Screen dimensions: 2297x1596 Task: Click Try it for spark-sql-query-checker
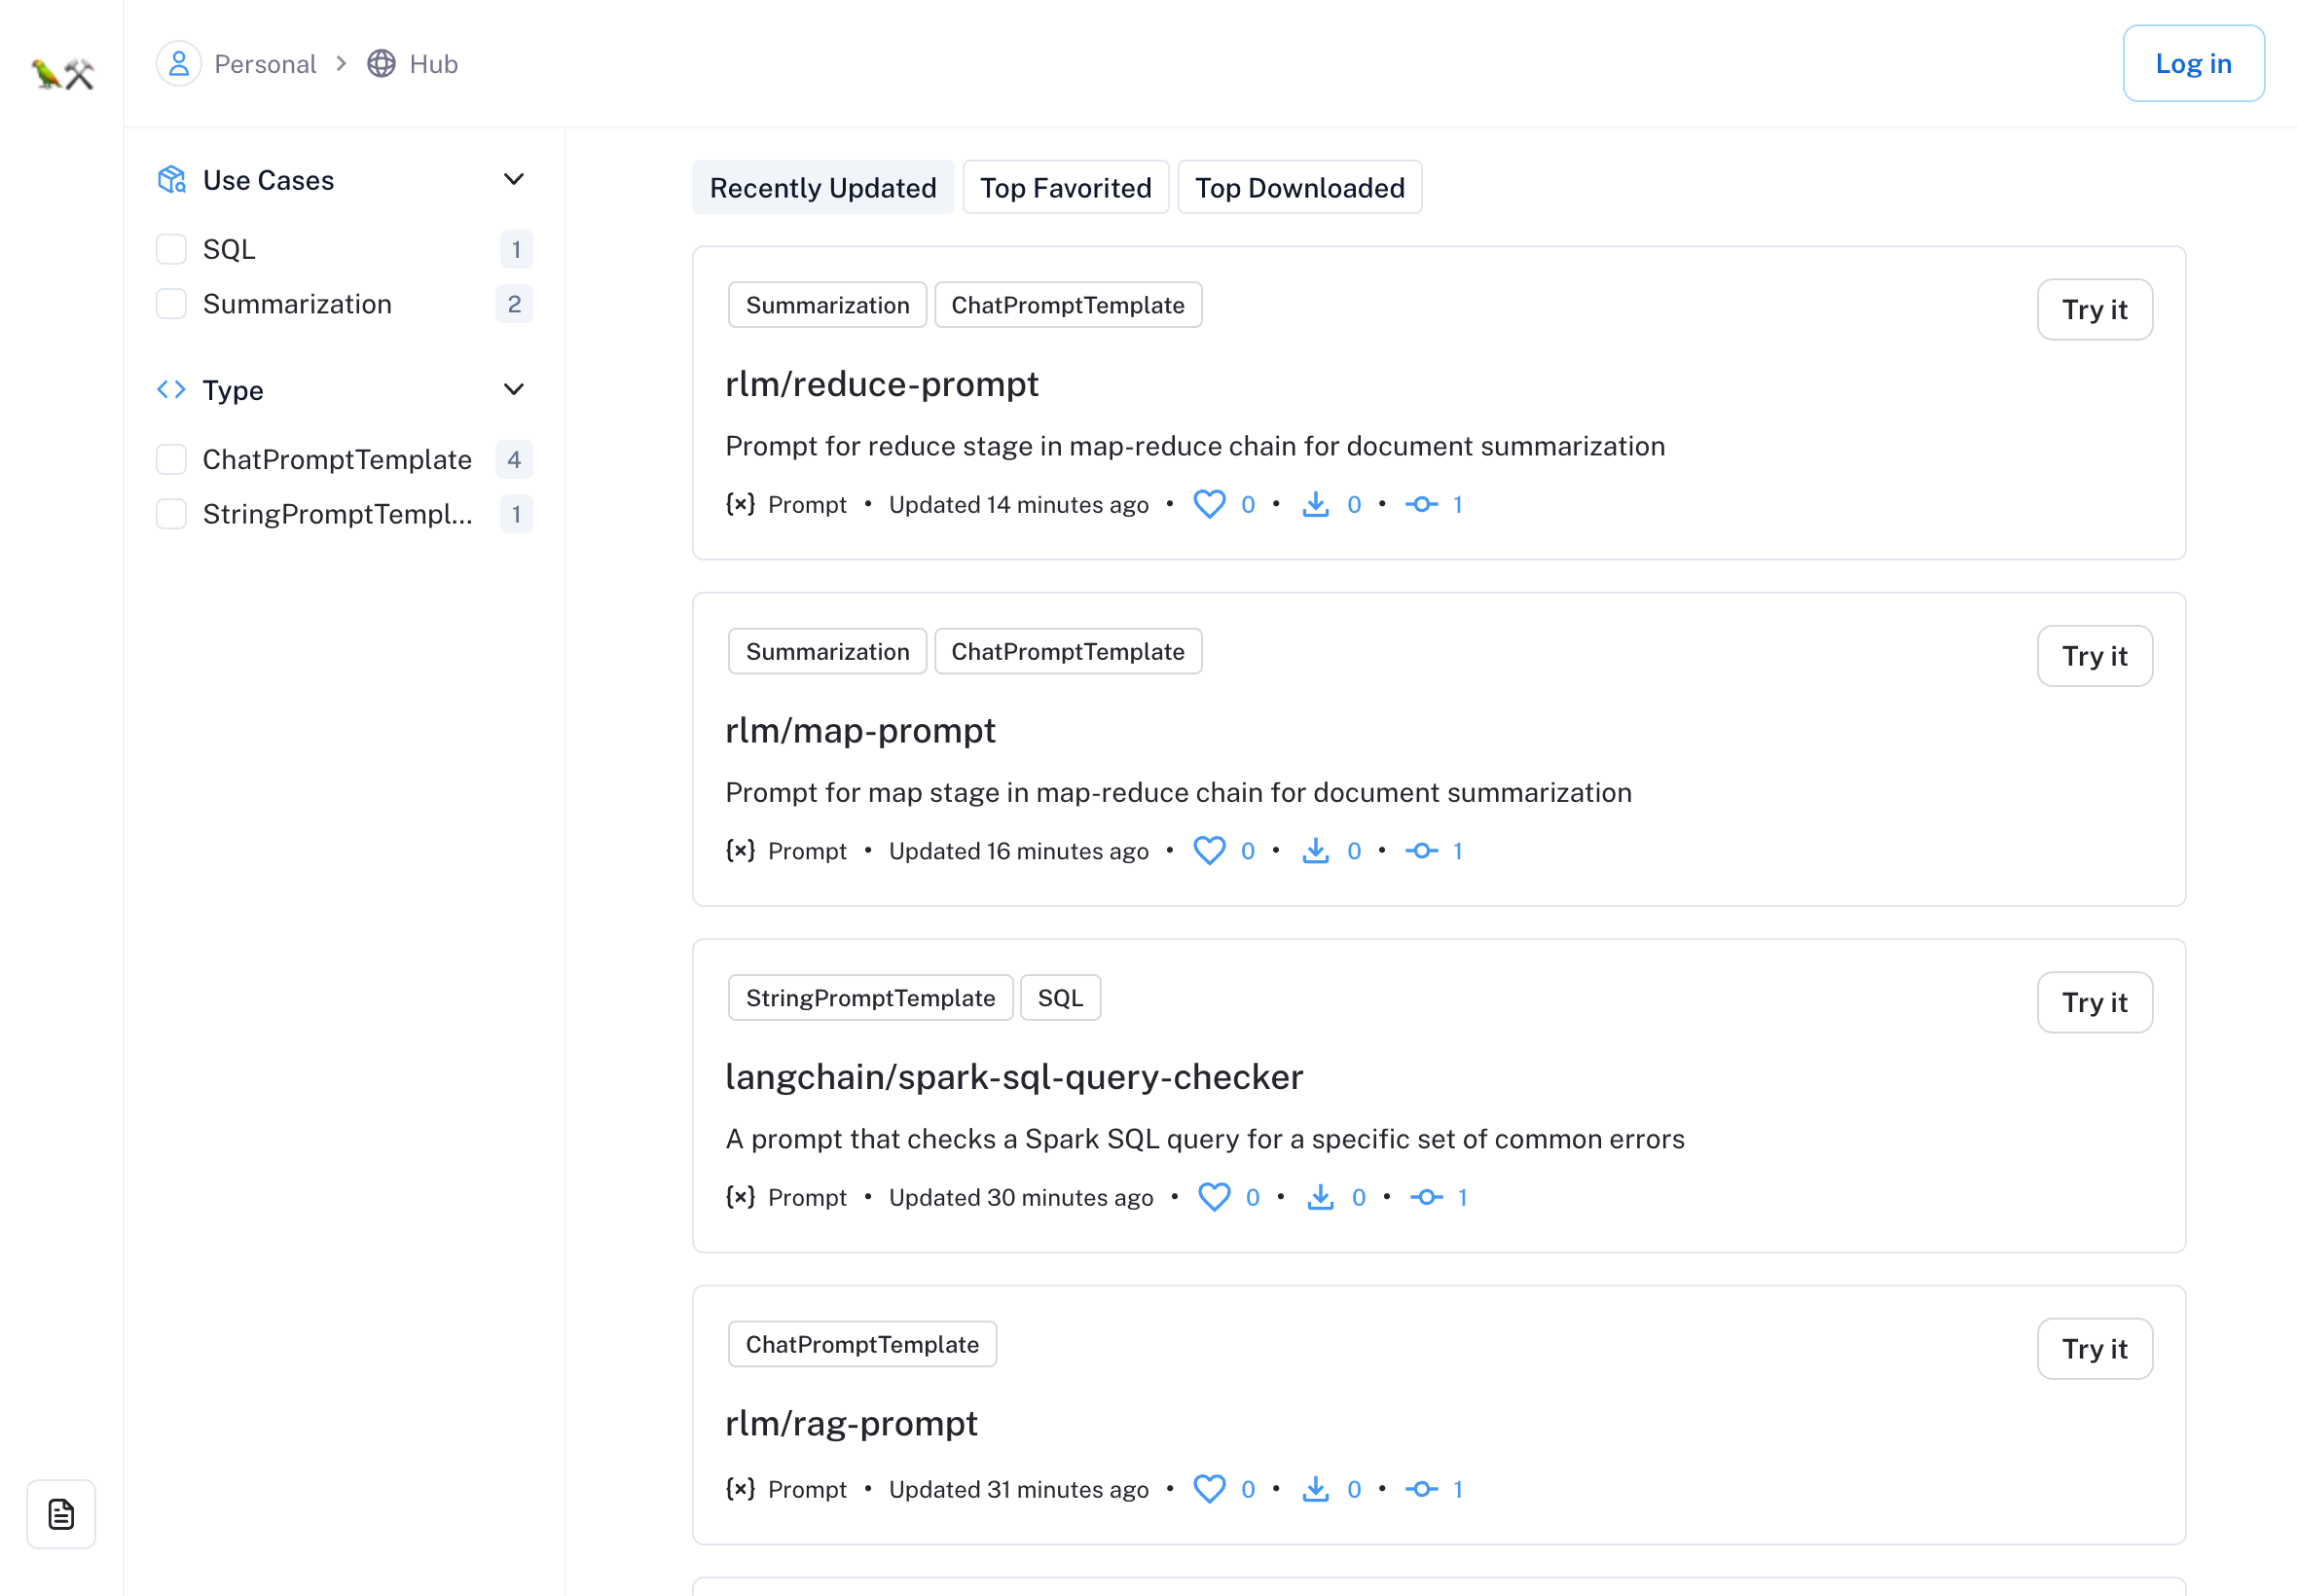pos(2095,1002)
